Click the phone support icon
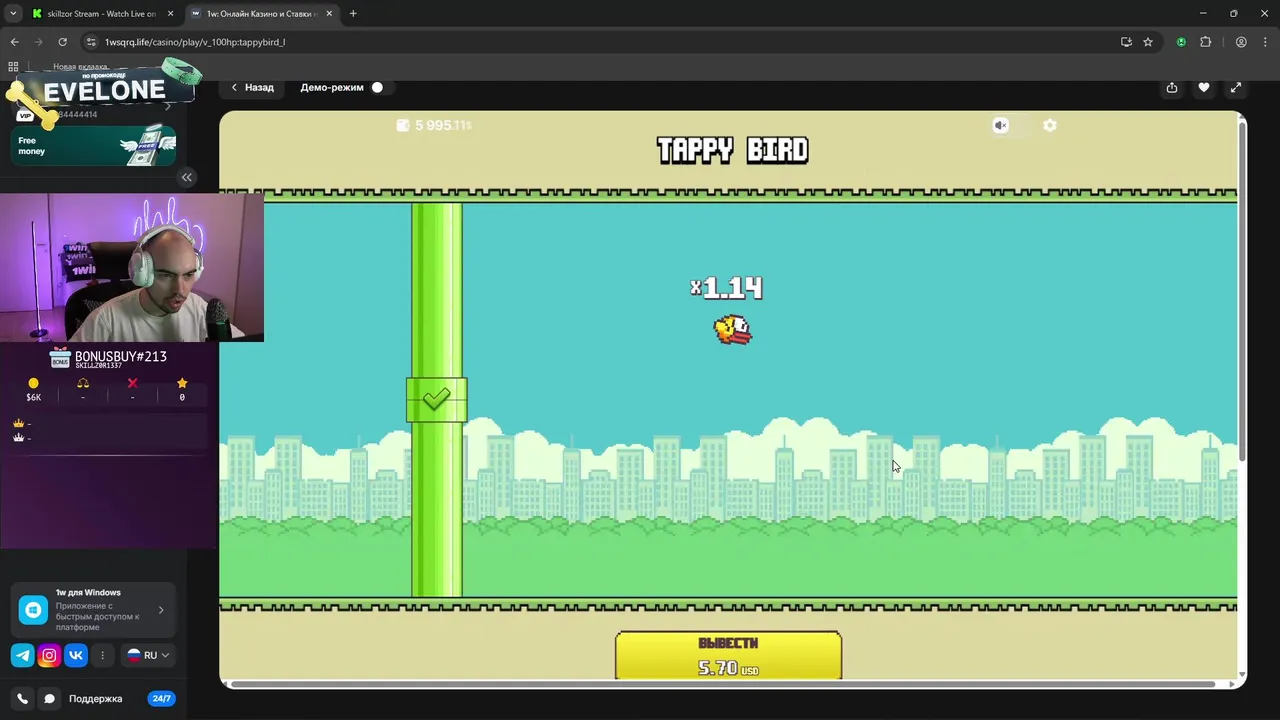The height and width of the screenshot is (720, 1280). tap(22, 698)
